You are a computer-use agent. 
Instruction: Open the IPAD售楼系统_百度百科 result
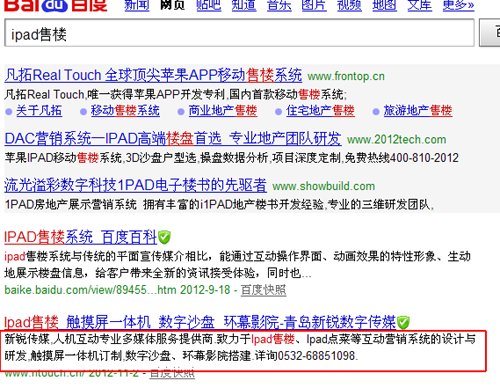[x=80, y=237]
